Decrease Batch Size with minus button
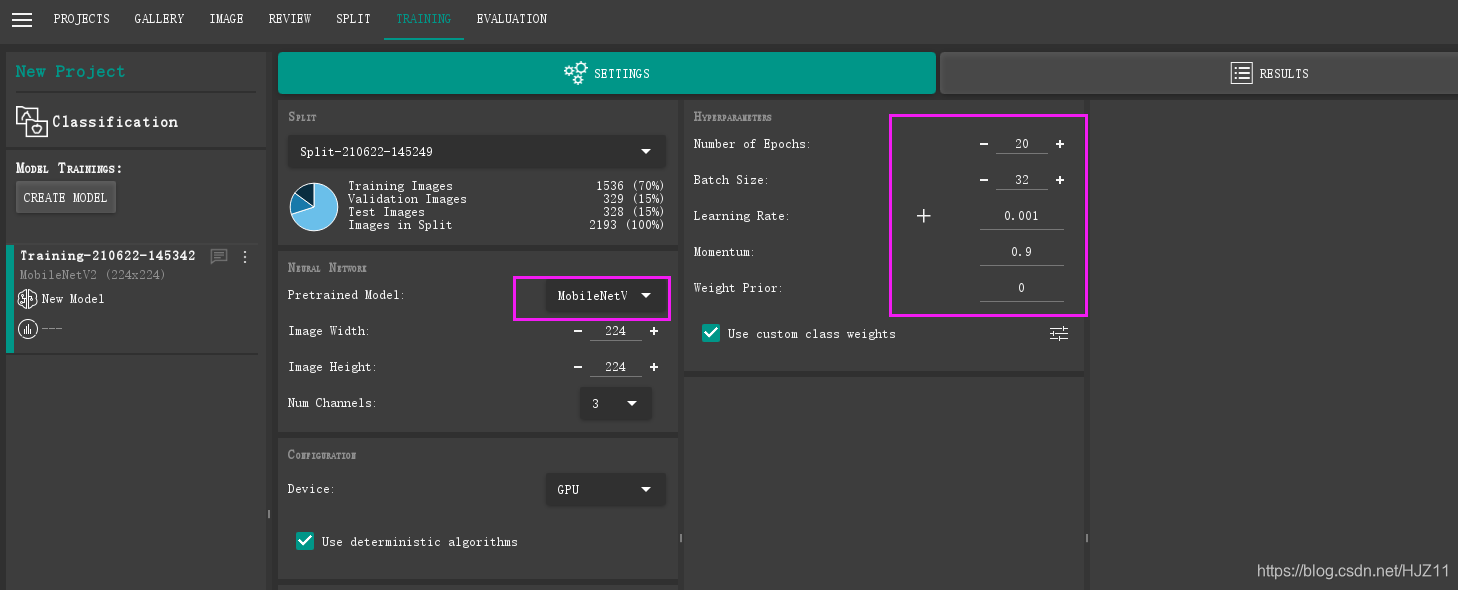The width and height of the screenshot is (1458, 590). pyautogui.click(x=984, y=180)
